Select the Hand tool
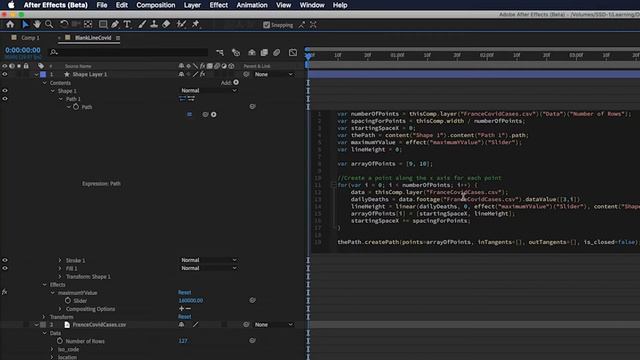The width and height of the screenshot is (640, 360). (x=37, y=24)
